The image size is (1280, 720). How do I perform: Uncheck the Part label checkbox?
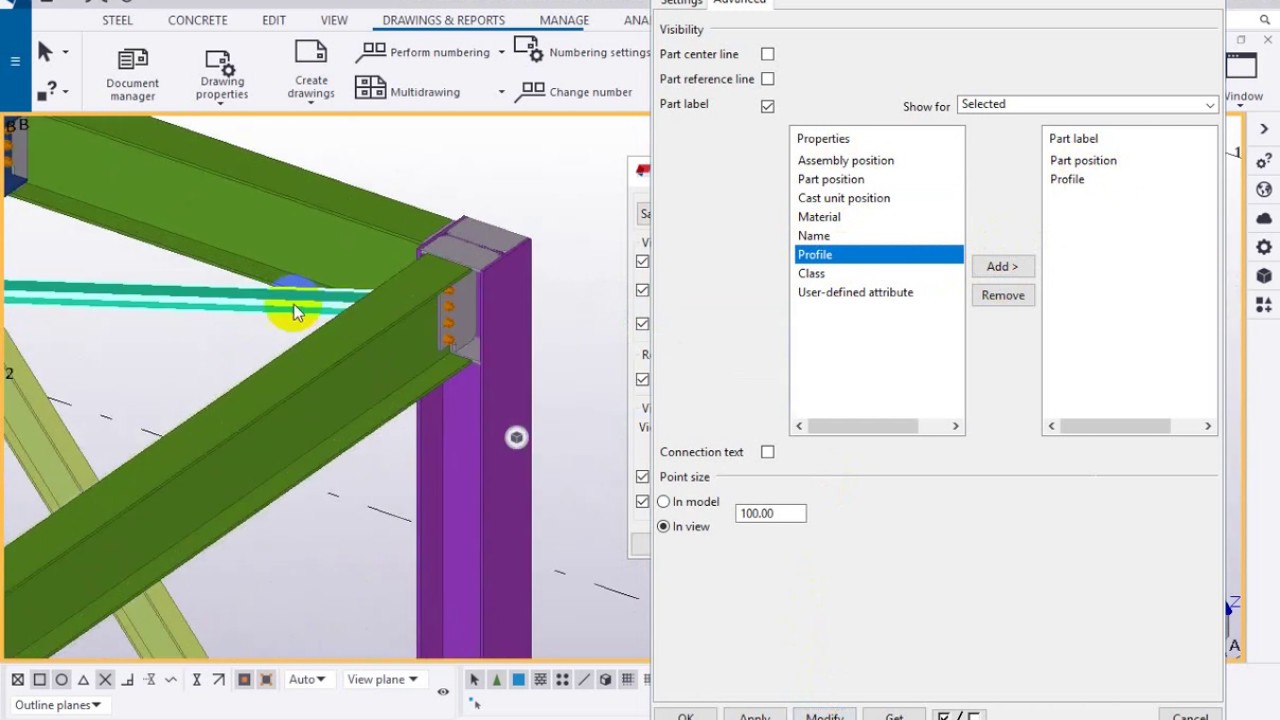point(767,106)
